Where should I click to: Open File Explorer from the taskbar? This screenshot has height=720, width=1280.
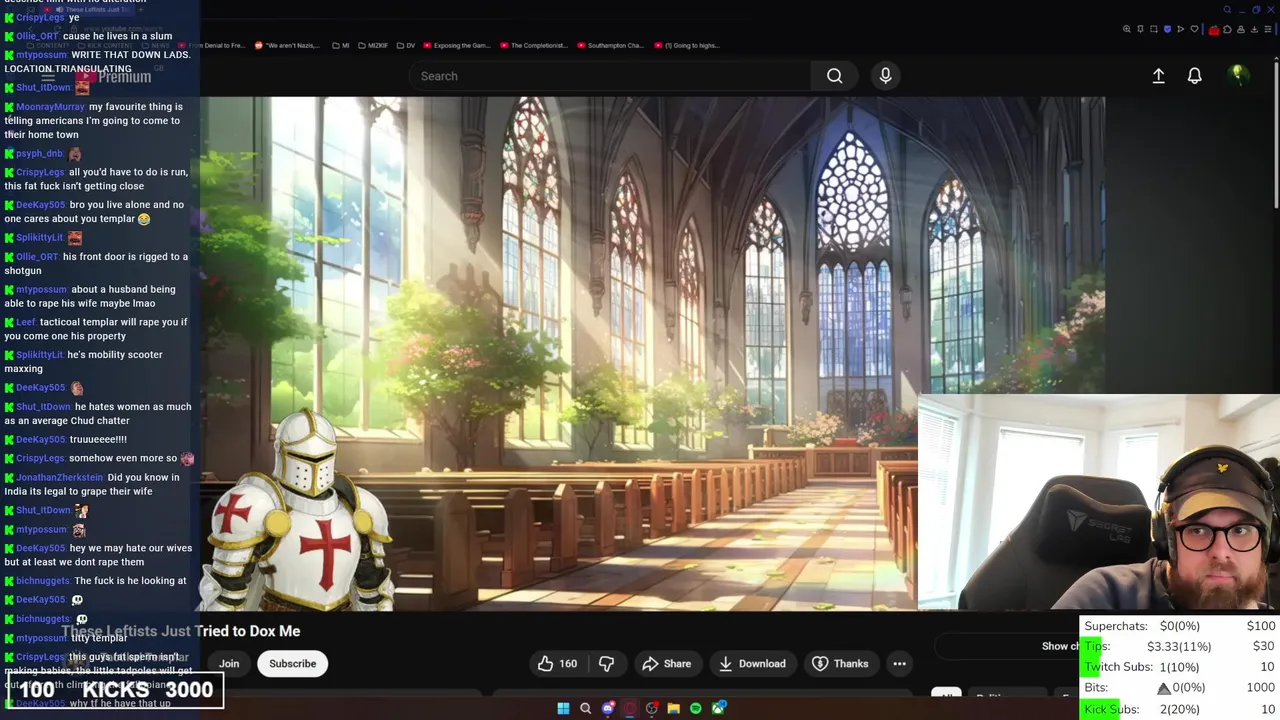[x=674, y=709]
